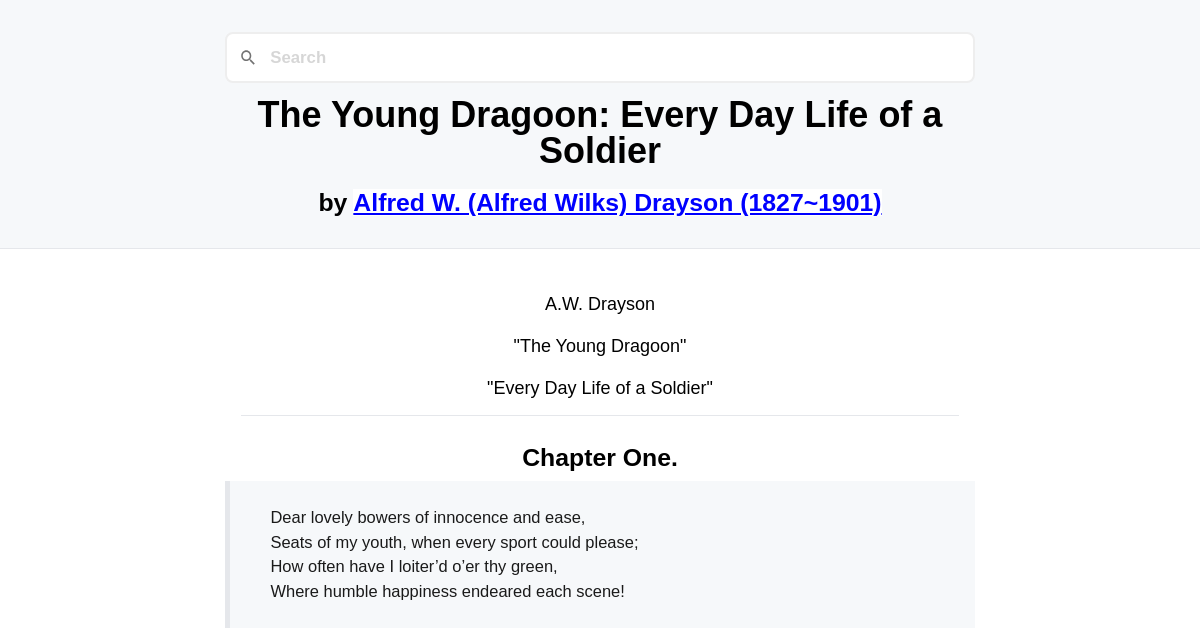This screenshot has height=628, width=1200.
Task: Click the blockquote's left border stripe
Action: [x=229, y=554]
